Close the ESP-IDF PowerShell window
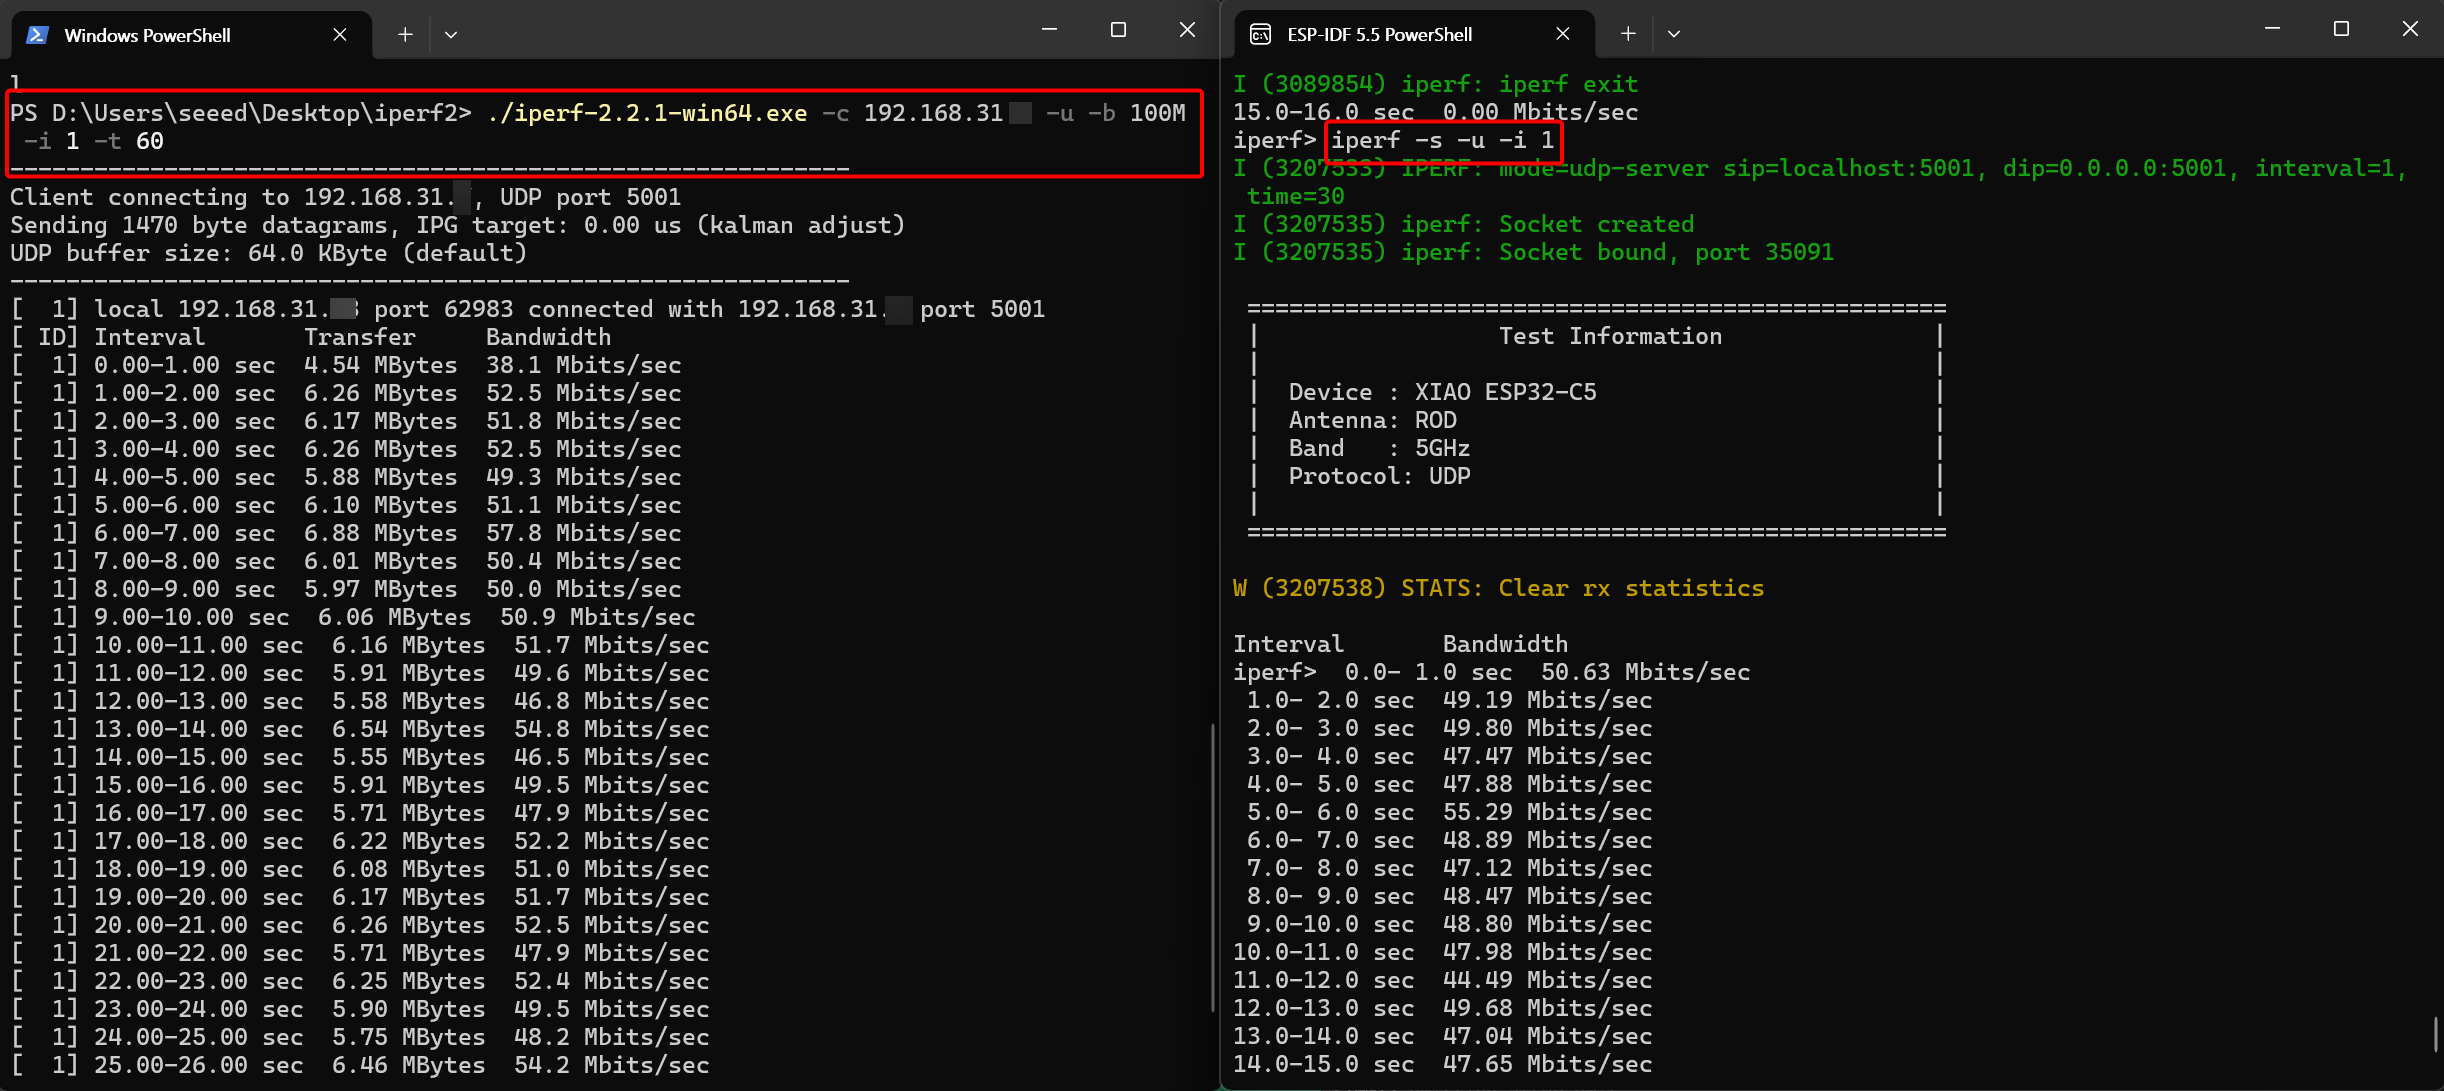2444x1091 pixels. [x=2410, y=30]
